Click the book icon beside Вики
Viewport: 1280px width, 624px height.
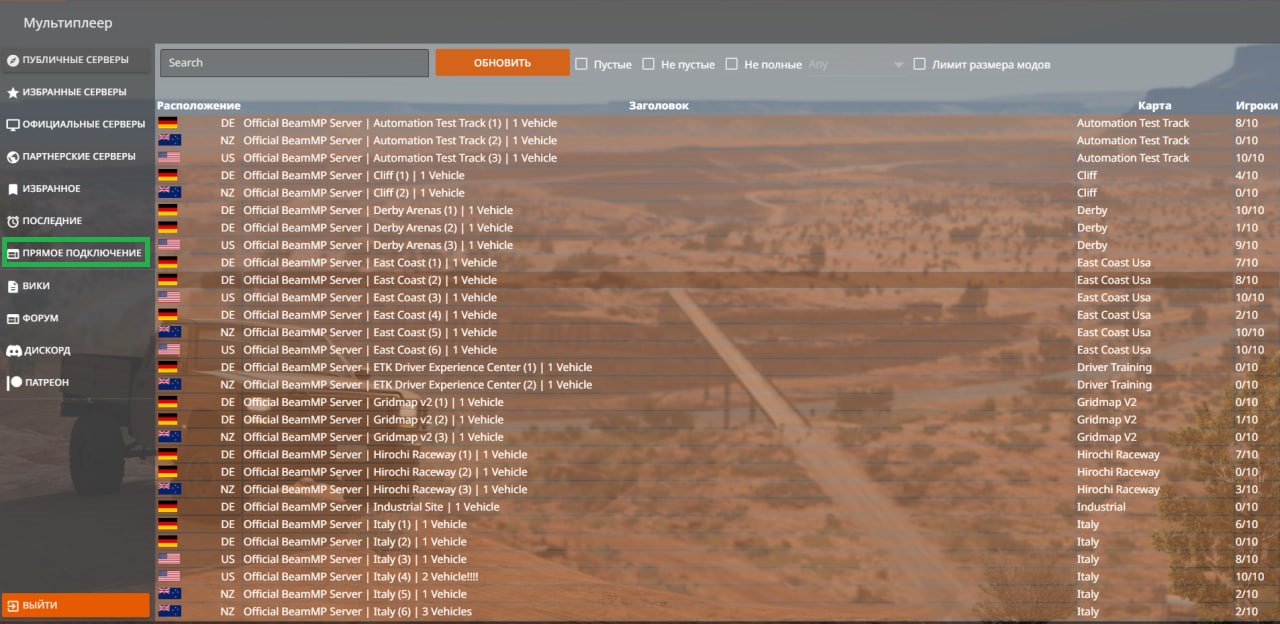point(13,286)
